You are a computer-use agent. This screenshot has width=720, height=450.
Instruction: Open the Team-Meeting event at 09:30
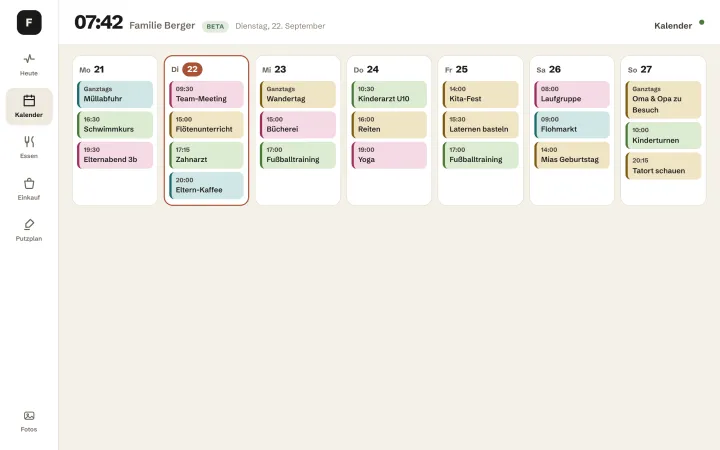tap(206, 94)
